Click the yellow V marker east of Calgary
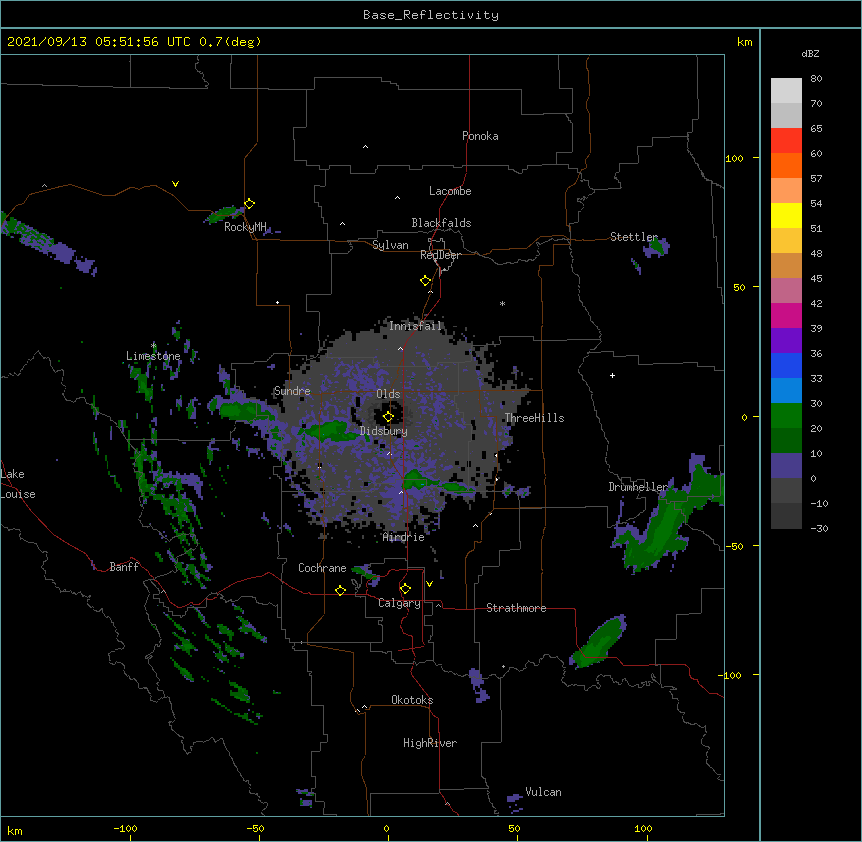The height and width of the screenshot is (842, 862). point(429,584)
